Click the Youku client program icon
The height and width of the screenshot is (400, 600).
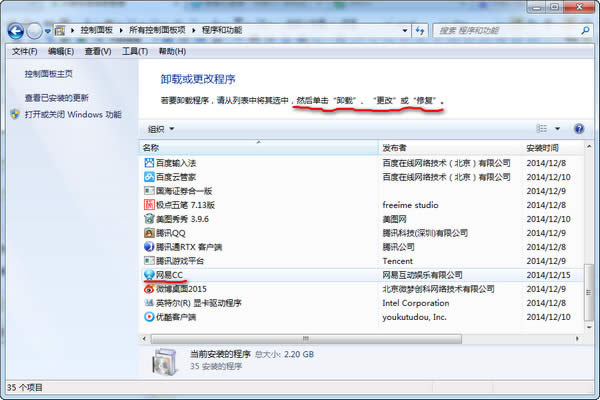[x=149, y=317]
